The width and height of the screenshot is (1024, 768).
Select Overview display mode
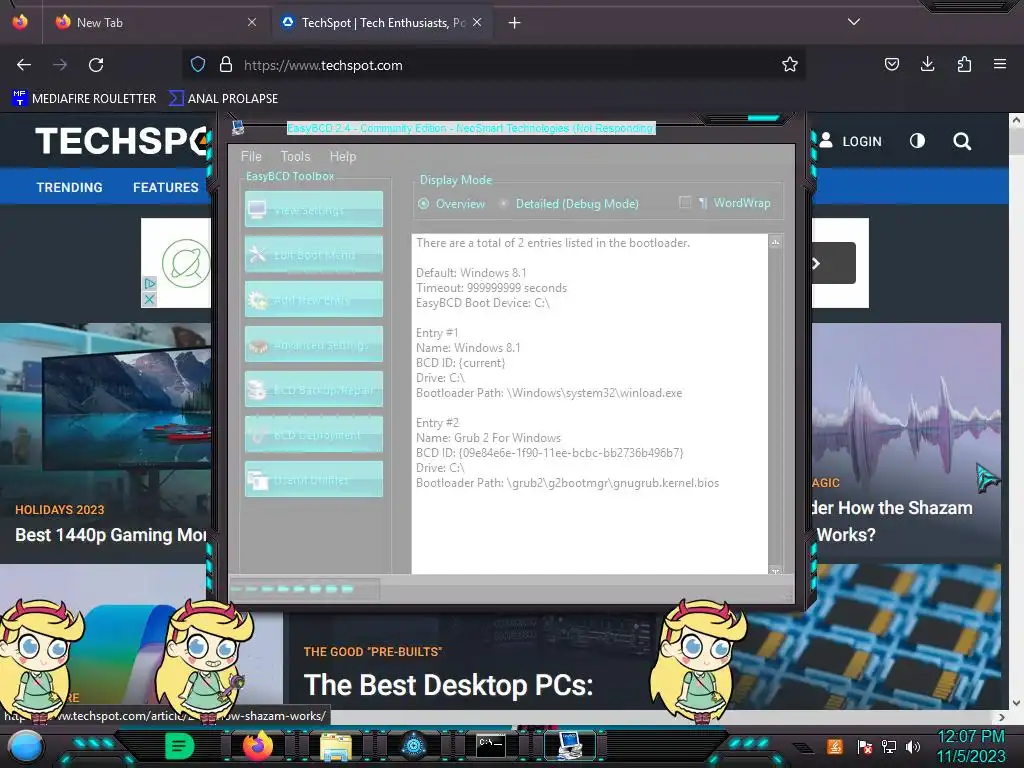[x=424, y=204]
